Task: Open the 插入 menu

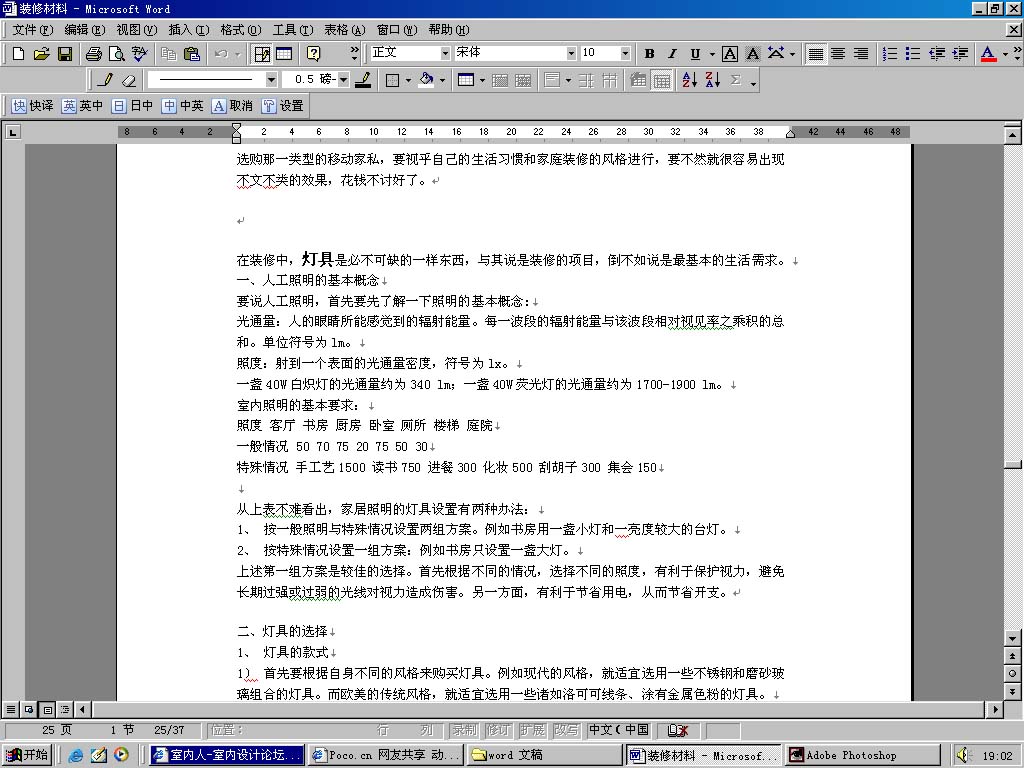Action: point(189,29)
